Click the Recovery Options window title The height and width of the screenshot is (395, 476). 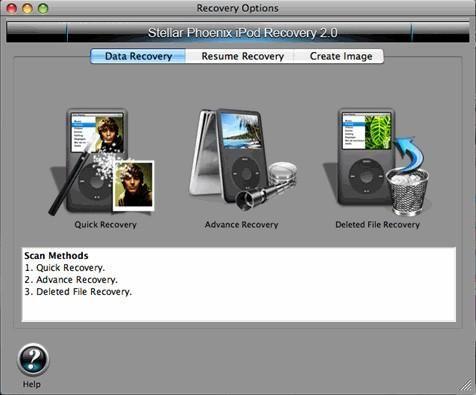click(x=237, y=8)
